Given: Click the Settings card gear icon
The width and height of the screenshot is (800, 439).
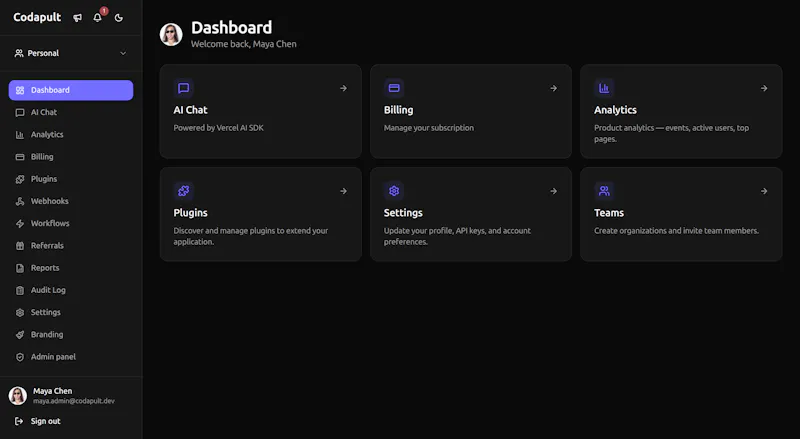Looking at the screenshot, I should [394, 191].
